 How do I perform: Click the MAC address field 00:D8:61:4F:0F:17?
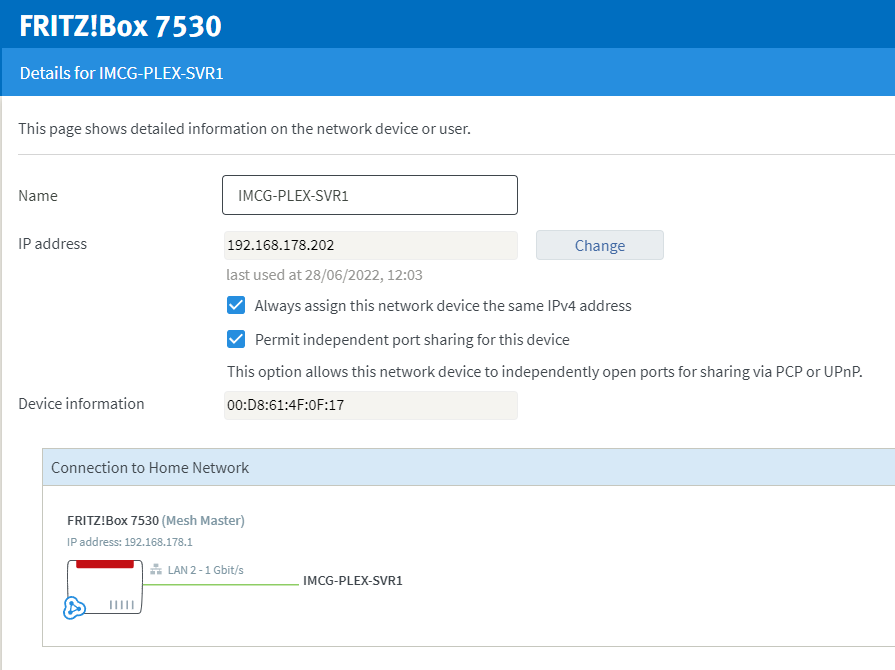(370, 405)
